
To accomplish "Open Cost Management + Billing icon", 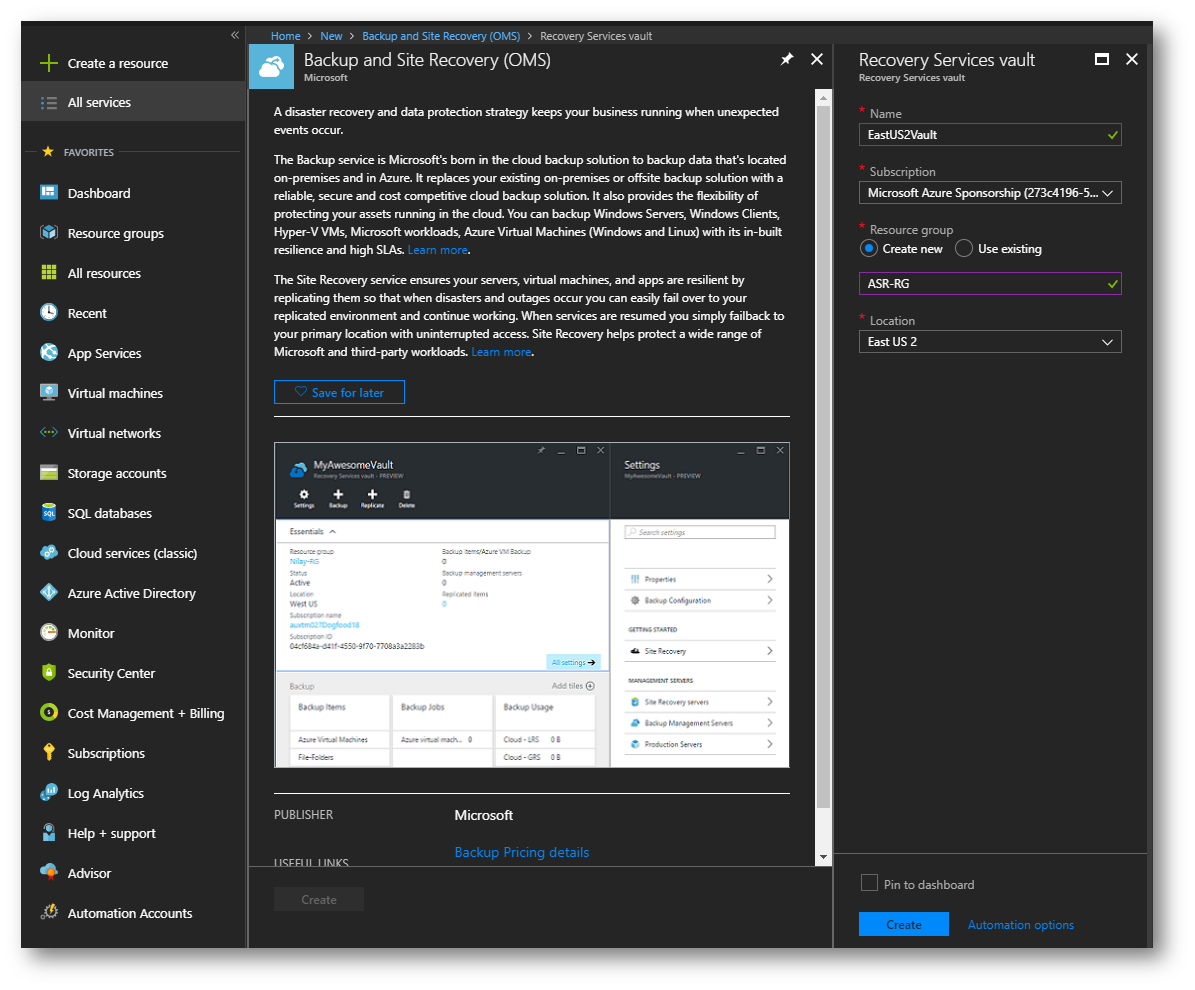I will [x=49, y=713].
